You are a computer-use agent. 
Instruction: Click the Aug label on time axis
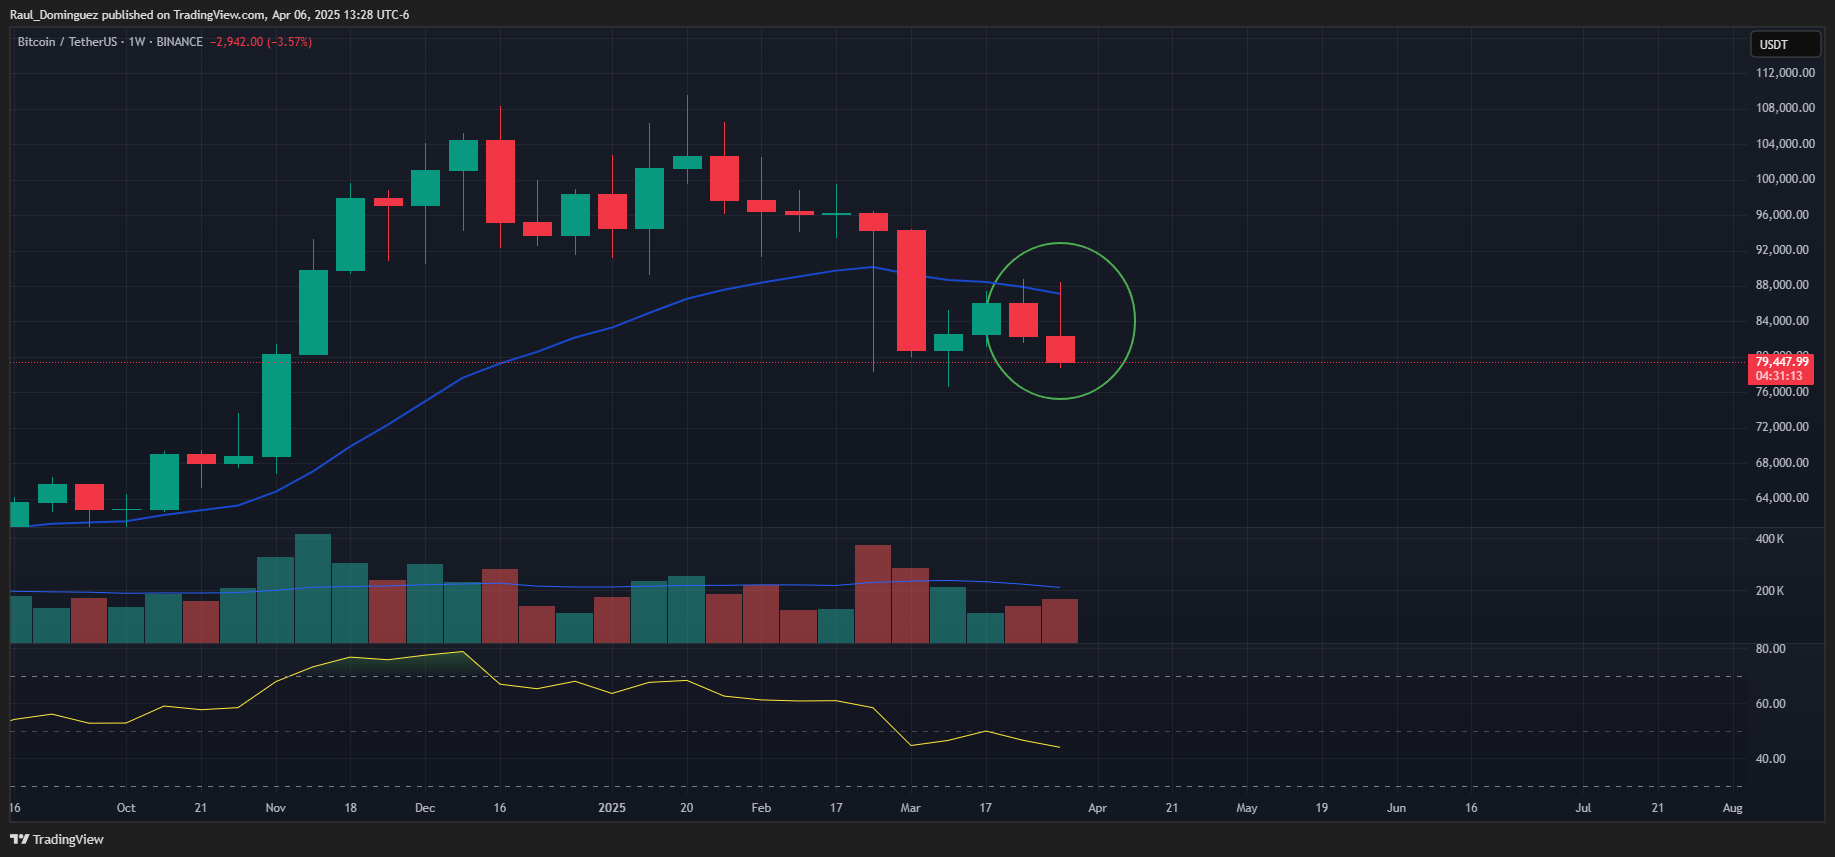tap(1733, 808)
